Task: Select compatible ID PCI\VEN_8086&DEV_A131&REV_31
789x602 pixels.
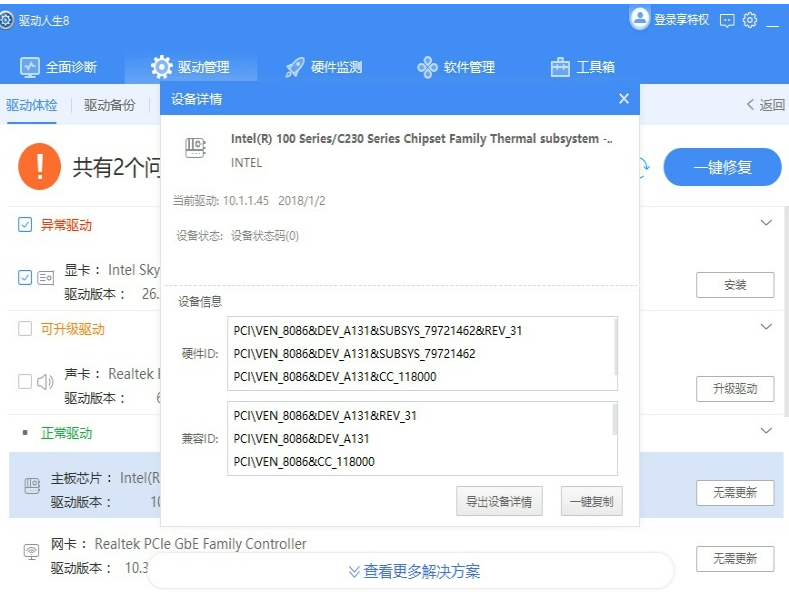Action: click(325, 416)
